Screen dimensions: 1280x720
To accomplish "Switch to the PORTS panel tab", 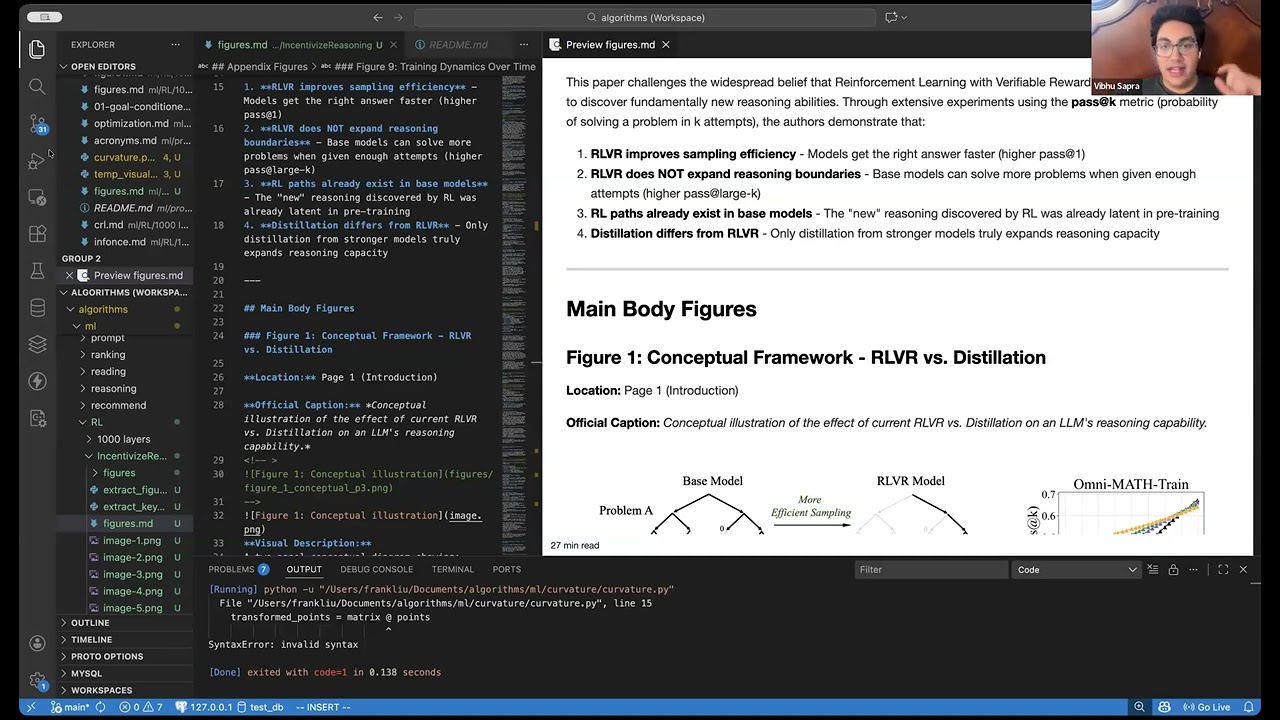I will coord(506,569).
